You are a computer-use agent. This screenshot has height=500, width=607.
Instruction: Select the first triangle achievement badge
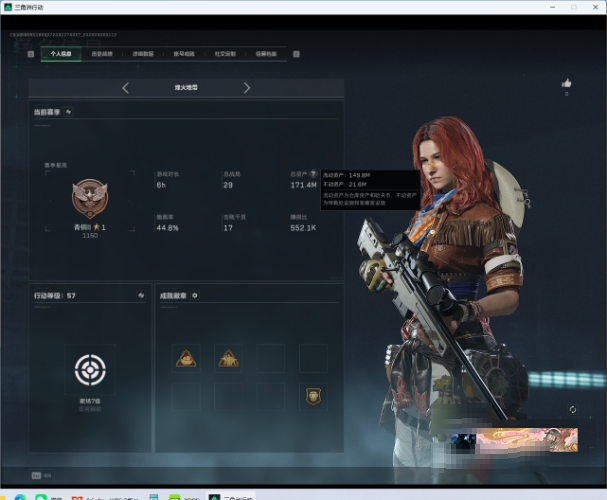(x=186, y=358)
